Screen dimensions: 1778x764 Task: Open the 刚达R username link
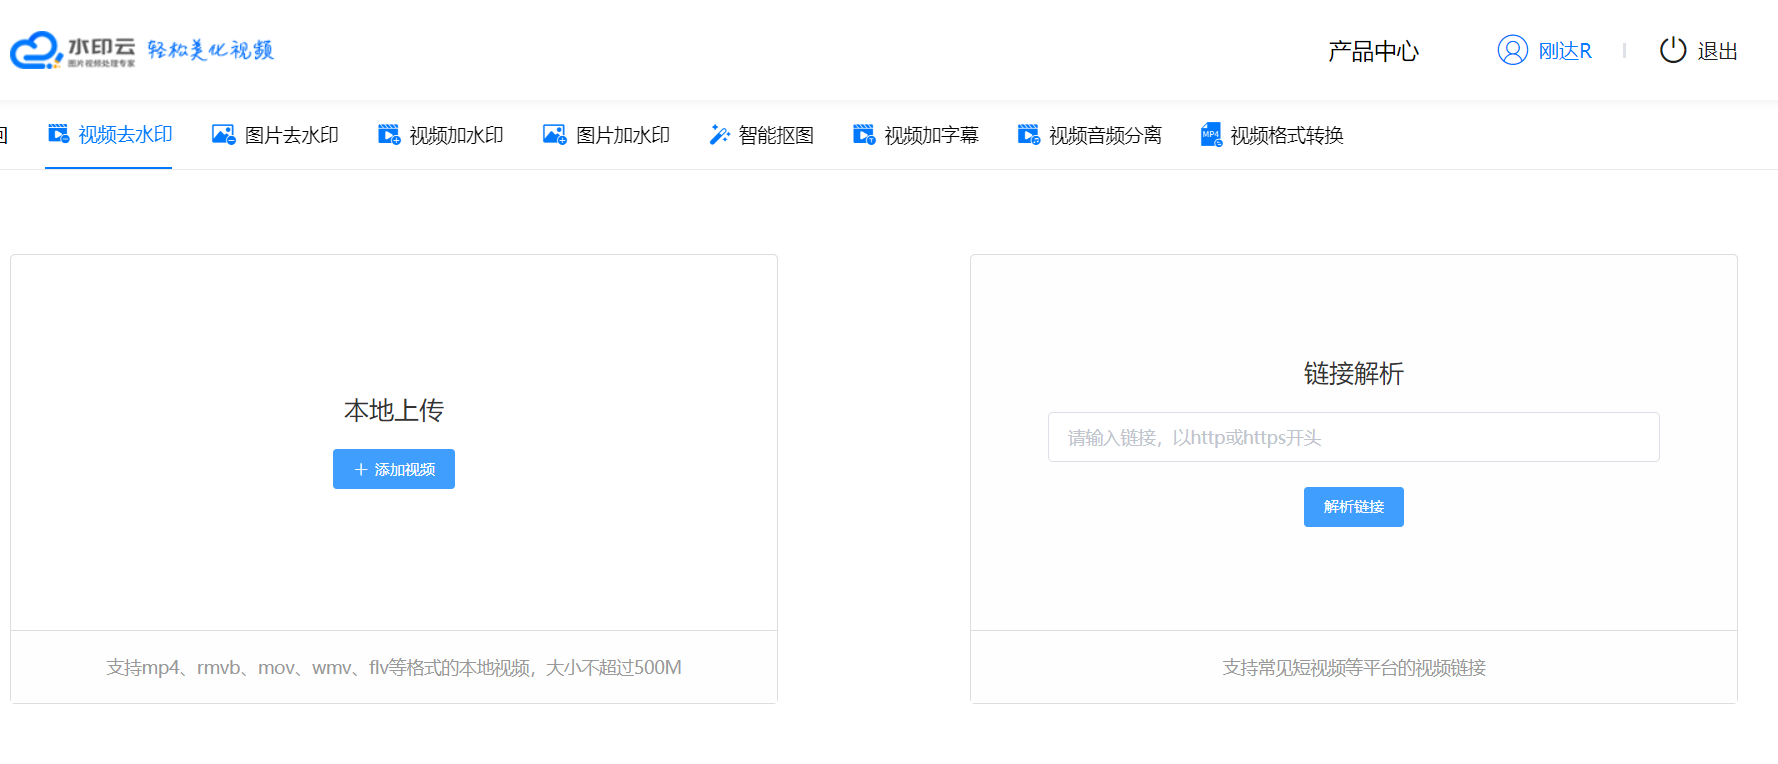1564,51
